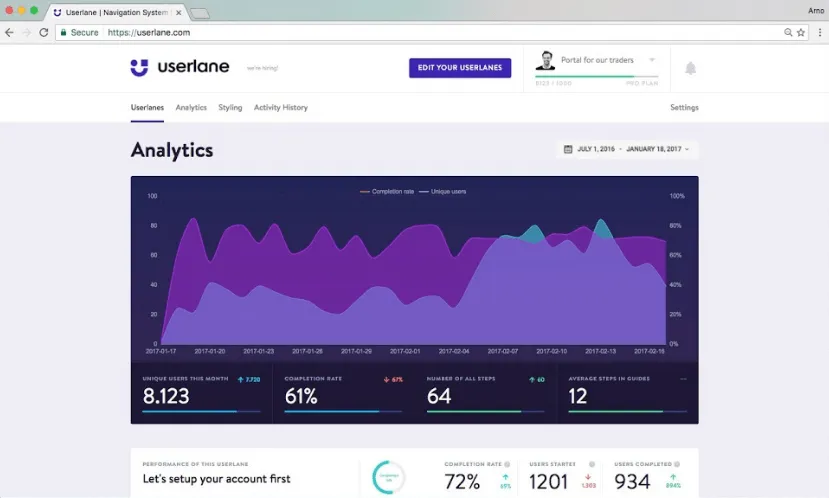This screenshot has width=829, height=498.
Task: Click the 12 average steps value
Action: [577, 396]
